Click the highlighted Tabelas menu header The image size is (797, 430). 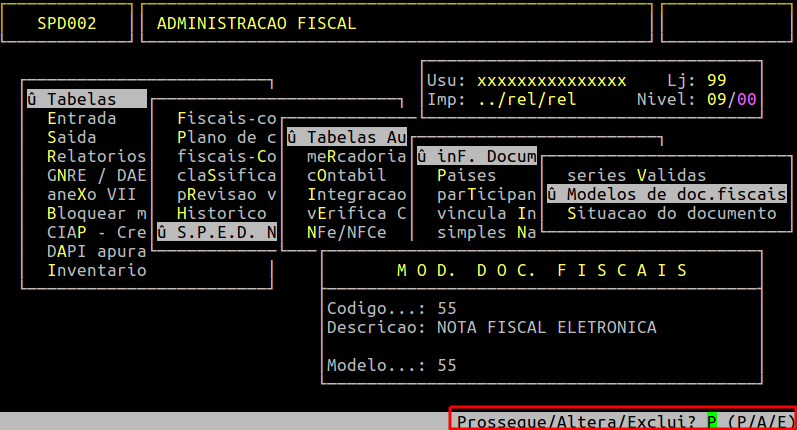[87, 99]
